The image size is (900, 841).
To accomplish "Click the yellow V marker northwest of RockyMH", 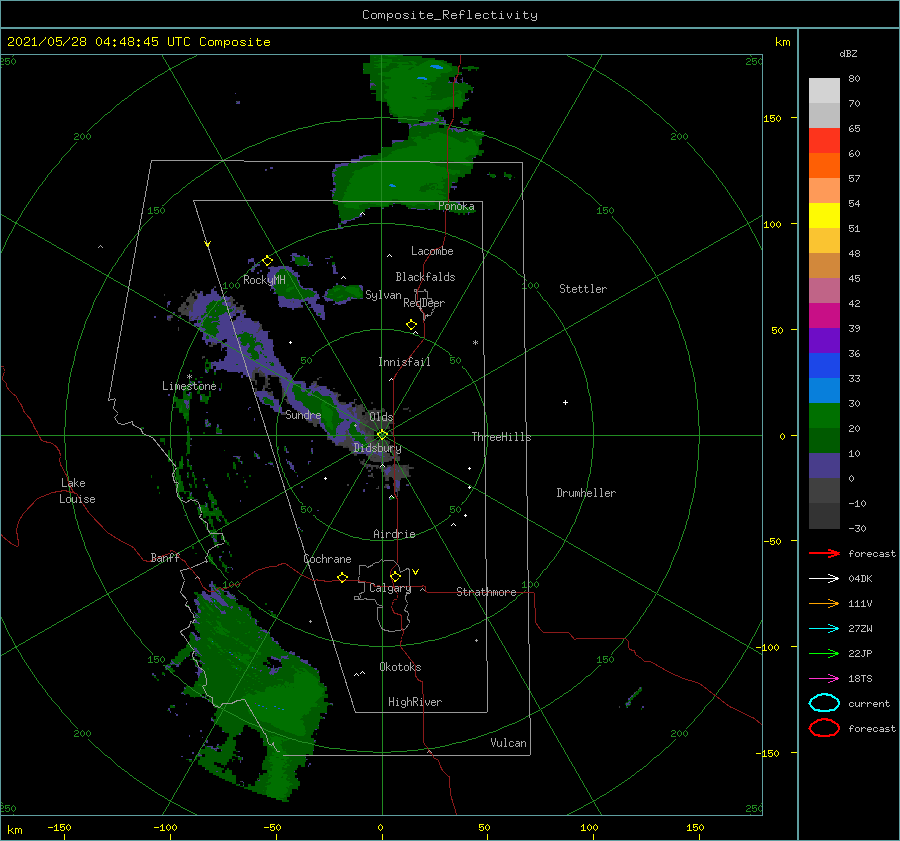I will tap(207, 244).
